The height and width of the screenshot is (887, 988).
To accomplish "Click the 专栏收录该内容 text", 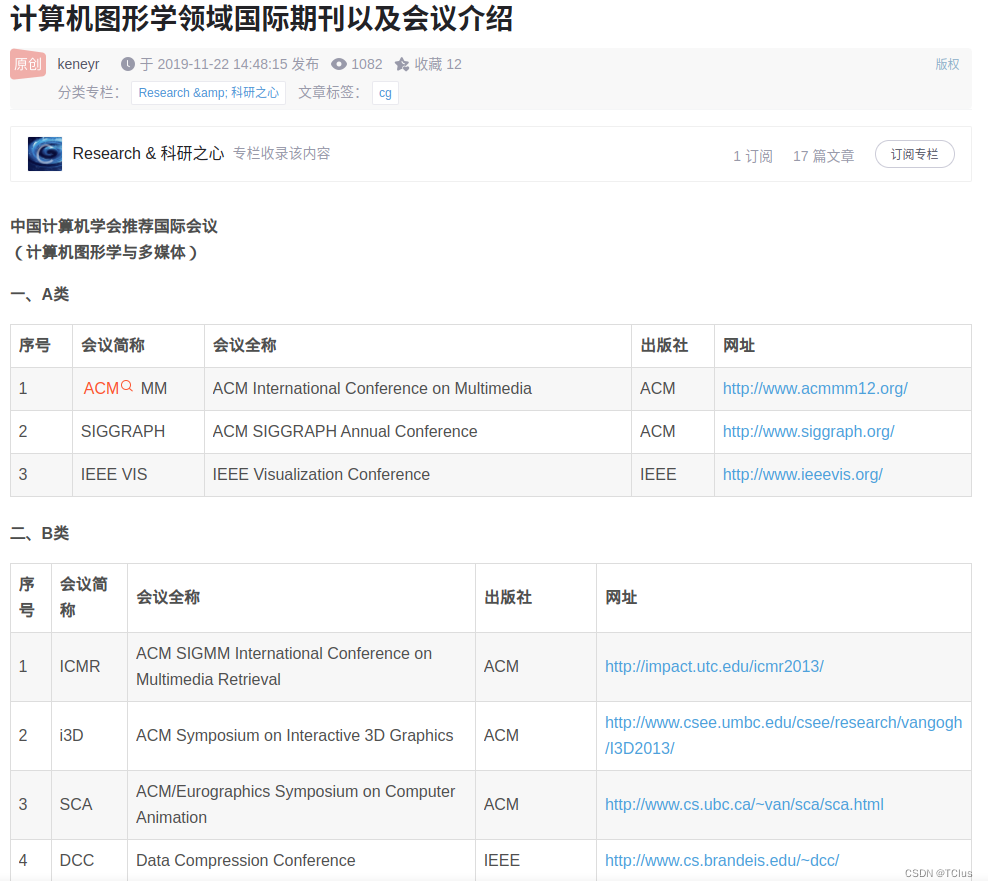I will coord(282,154).
